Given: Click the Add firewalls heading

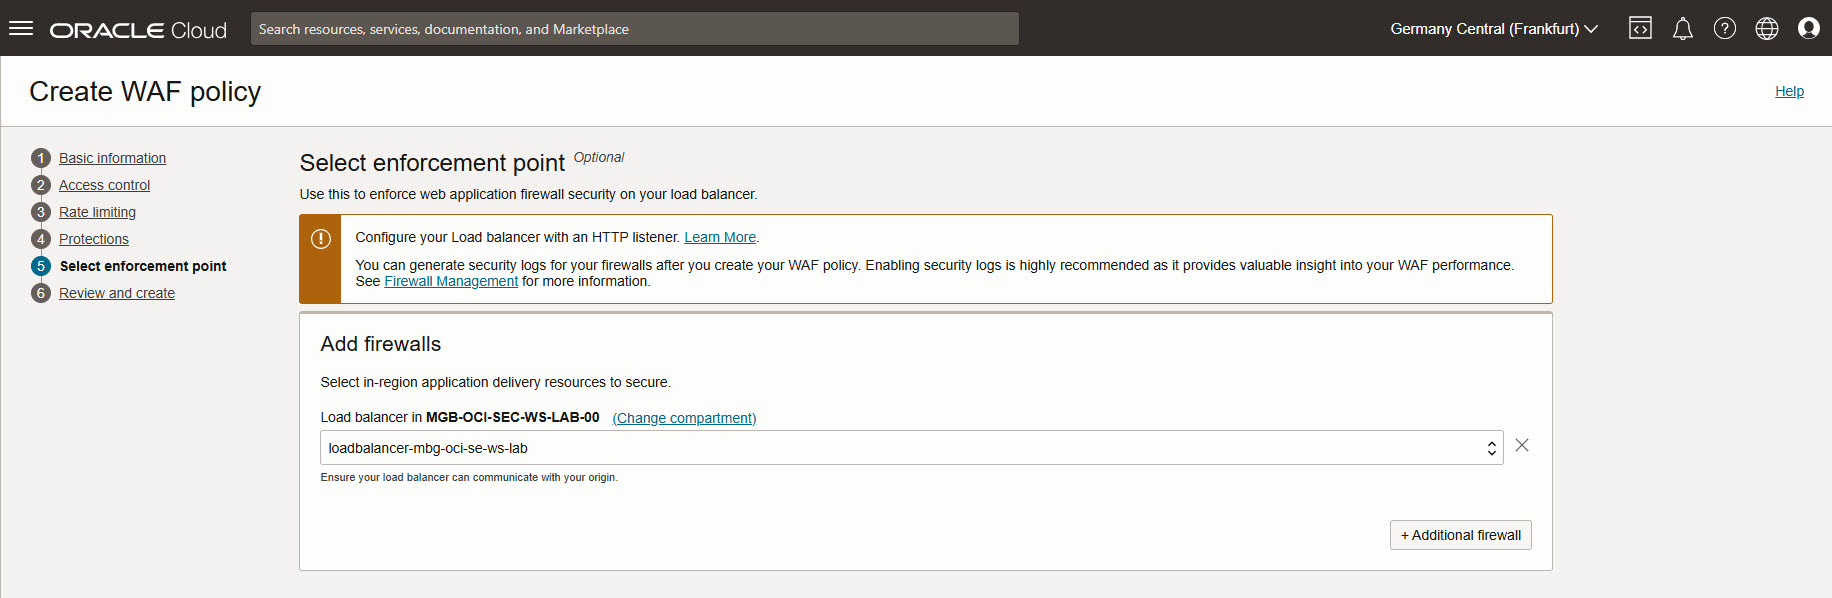Looking at the screenshot, I should pos(381,344).
